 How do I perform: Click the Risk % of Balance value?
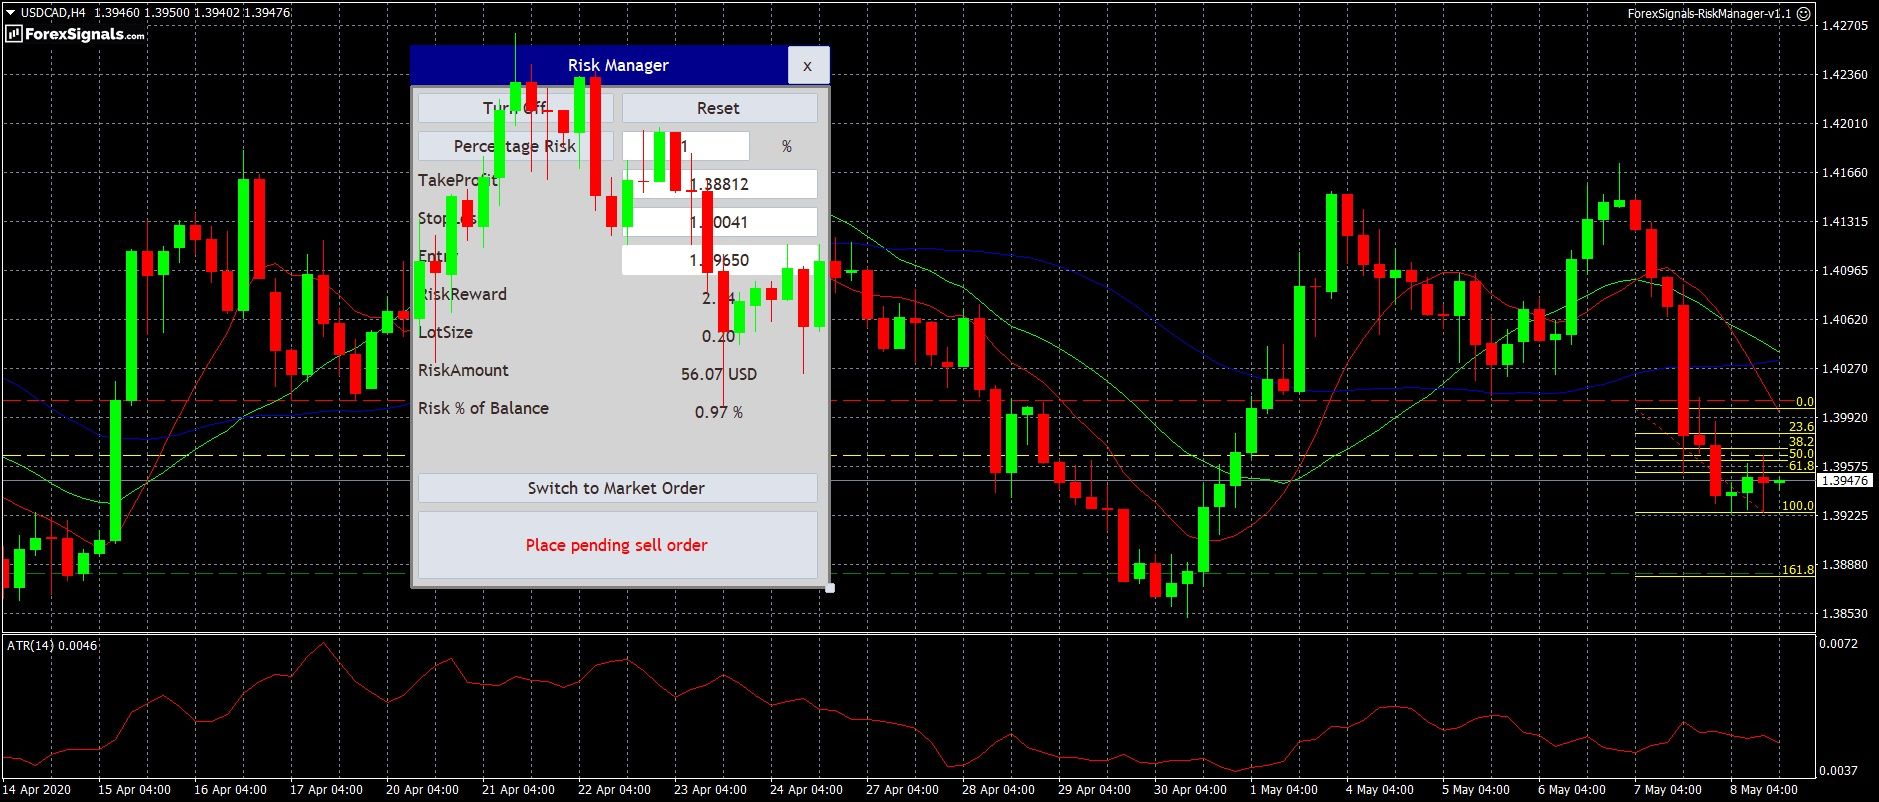point(719,412)
